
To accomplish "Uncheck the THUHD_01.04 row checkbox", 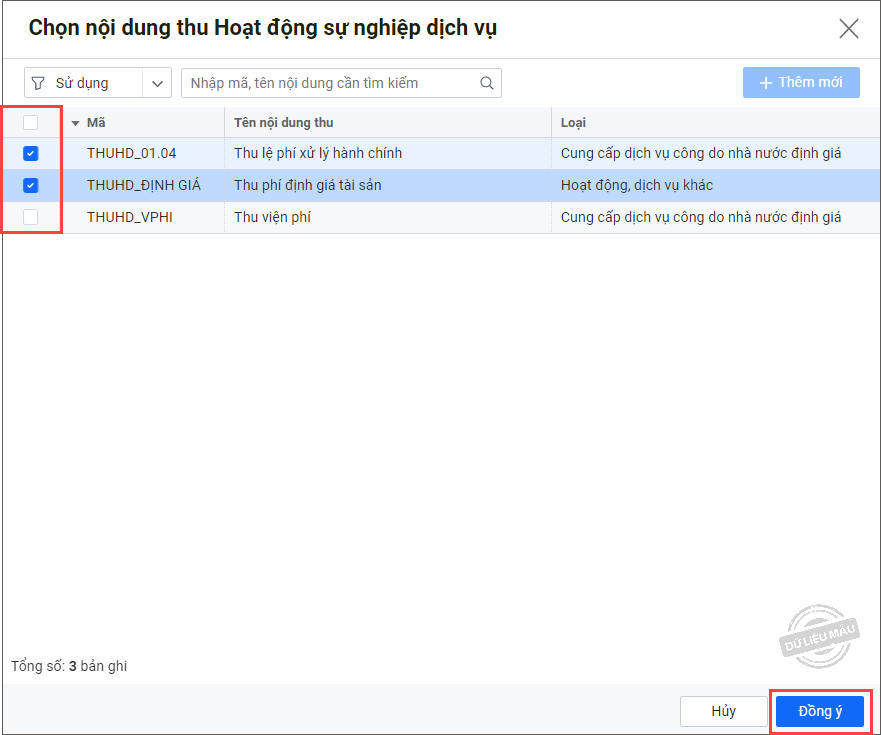I will 31,154.
